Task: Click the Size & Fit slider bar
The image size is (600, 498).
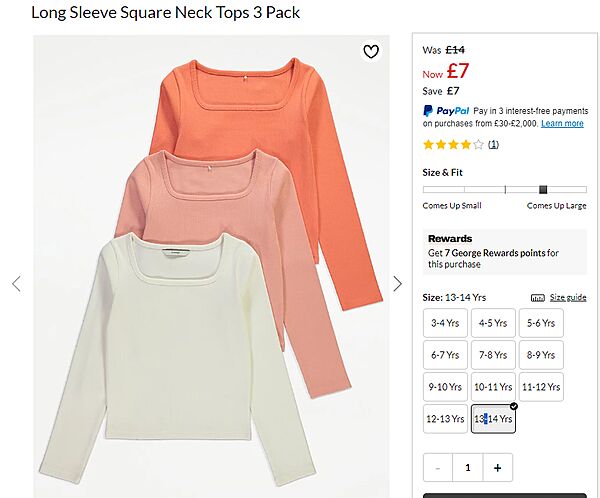Action: click(504, 189)
